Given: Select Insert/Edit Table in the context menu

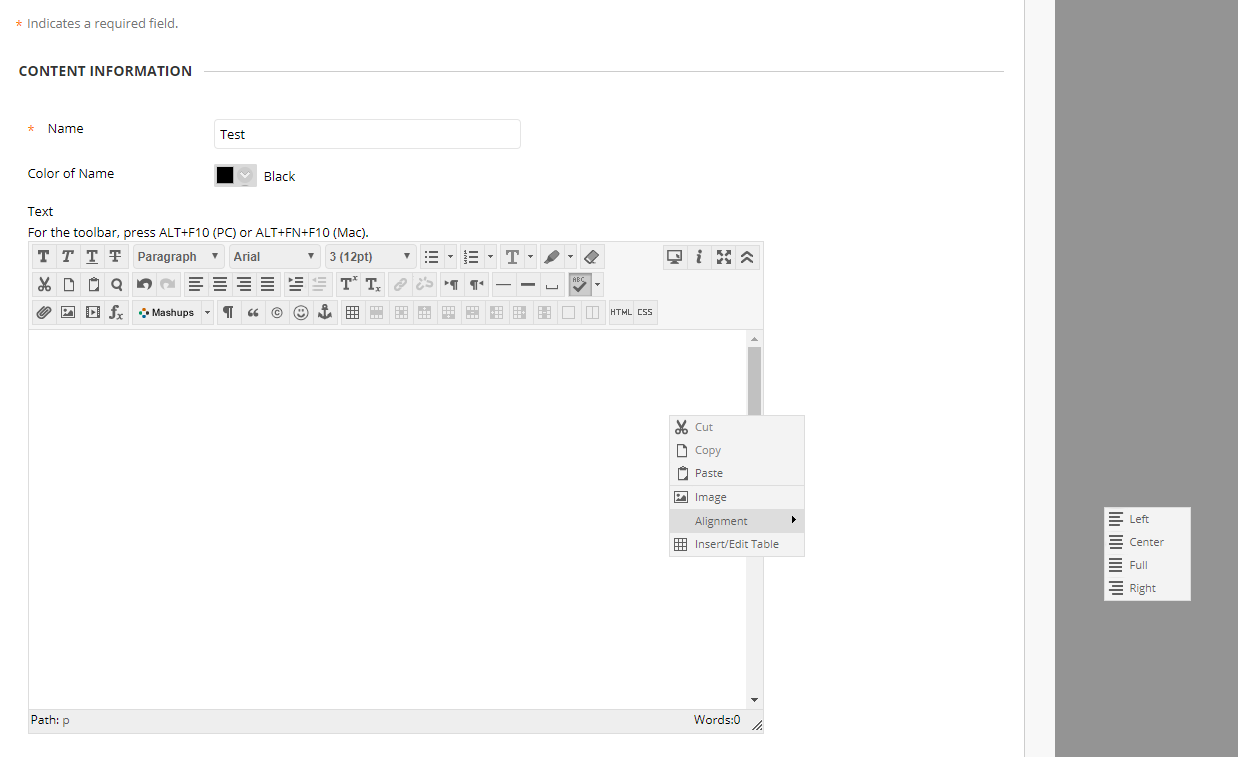Looking at the screenshot, I should click(x=737, y=544).
